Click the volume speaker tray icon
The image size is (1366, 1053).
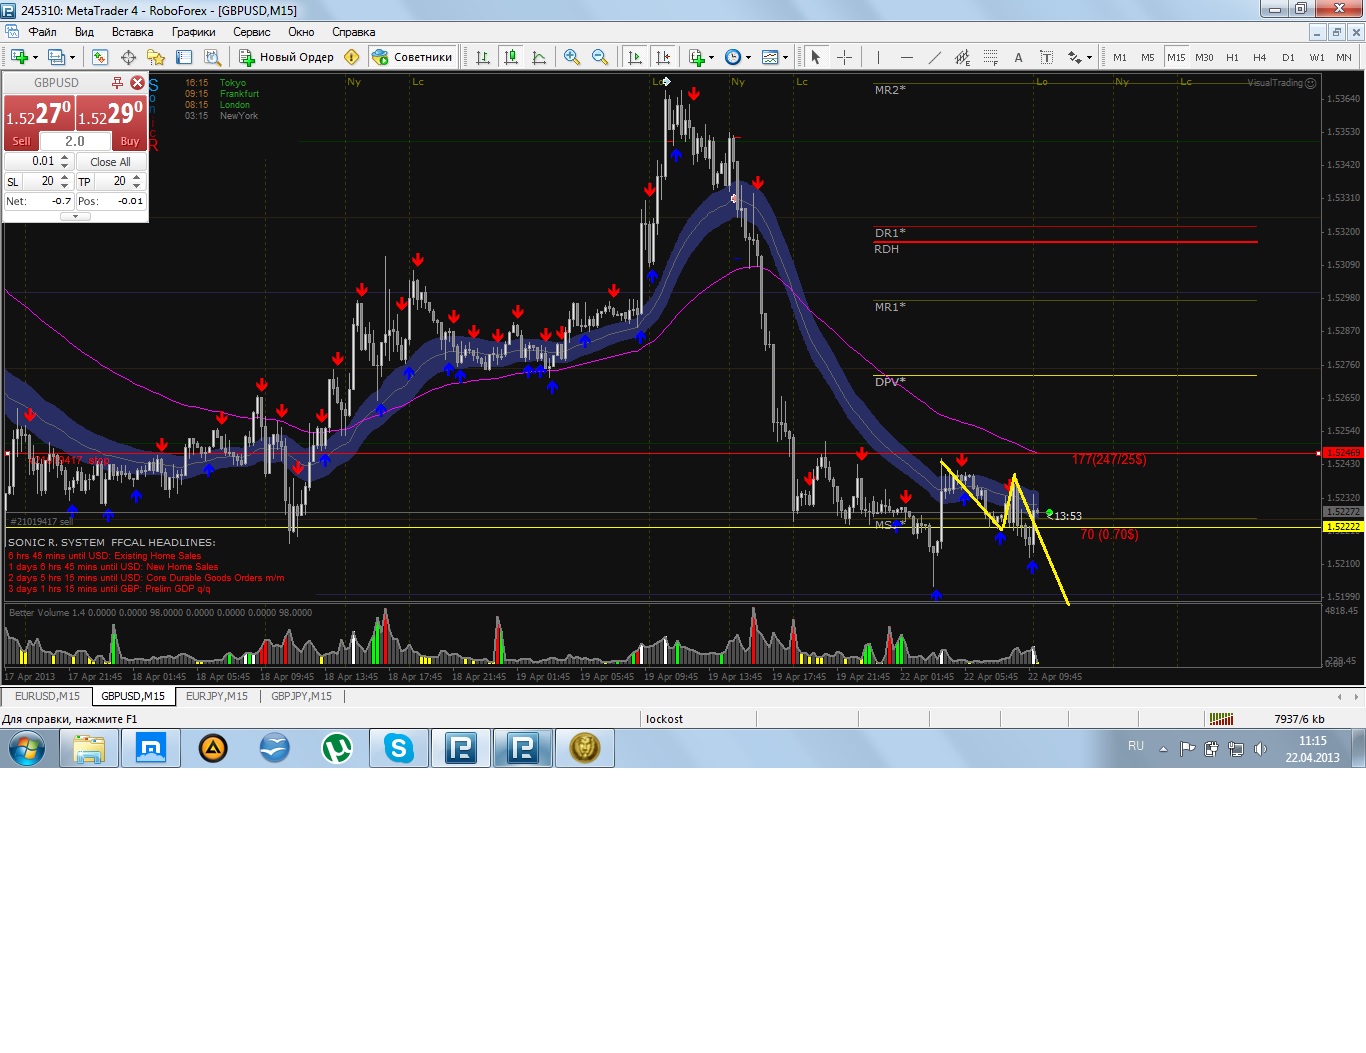pos(1260,748)
